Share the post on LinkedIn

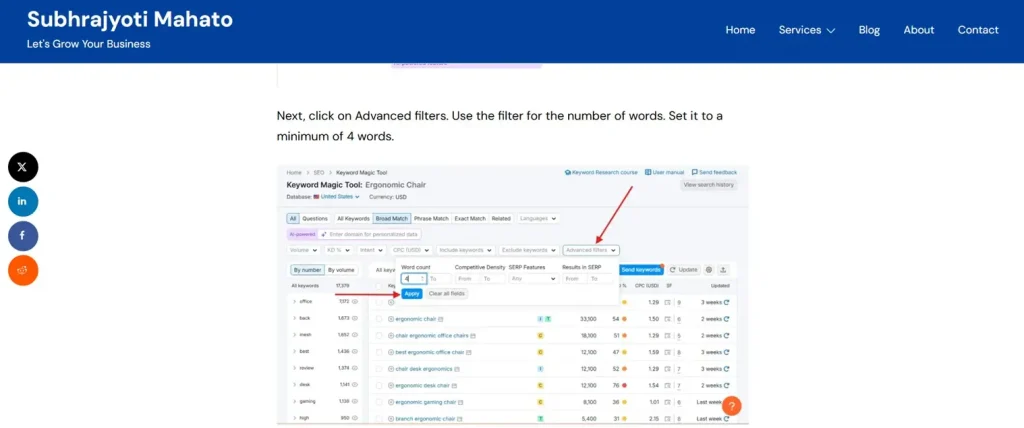[x=23, y=201]
